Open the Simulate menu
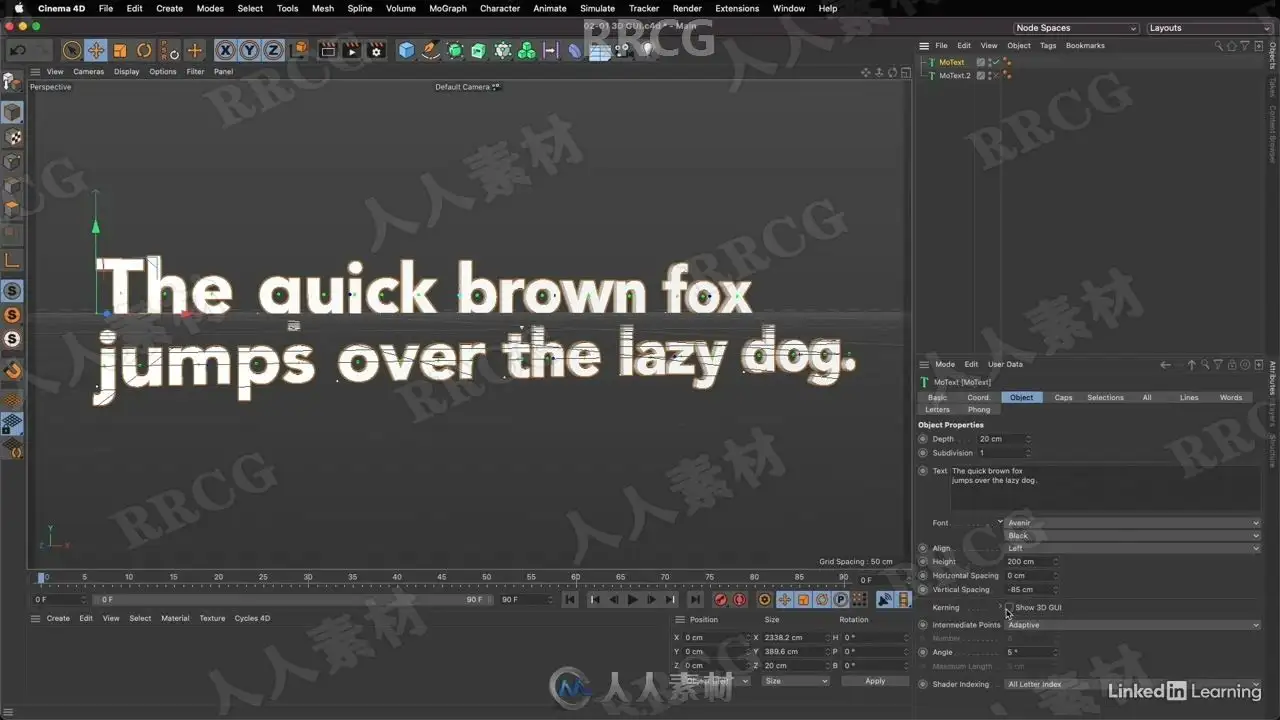 597,8
